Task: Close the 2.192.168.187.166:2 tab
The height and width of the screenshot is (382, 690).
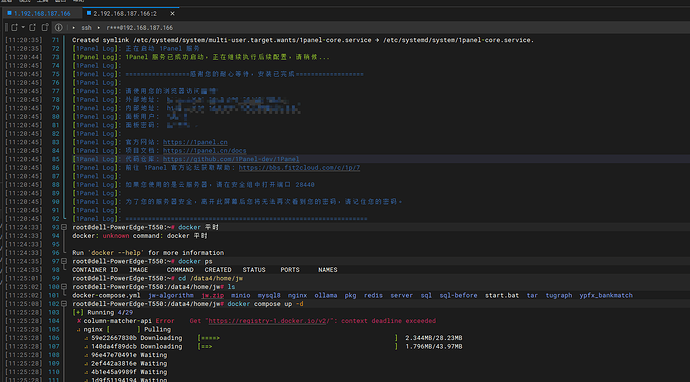Action: (172, 14)
